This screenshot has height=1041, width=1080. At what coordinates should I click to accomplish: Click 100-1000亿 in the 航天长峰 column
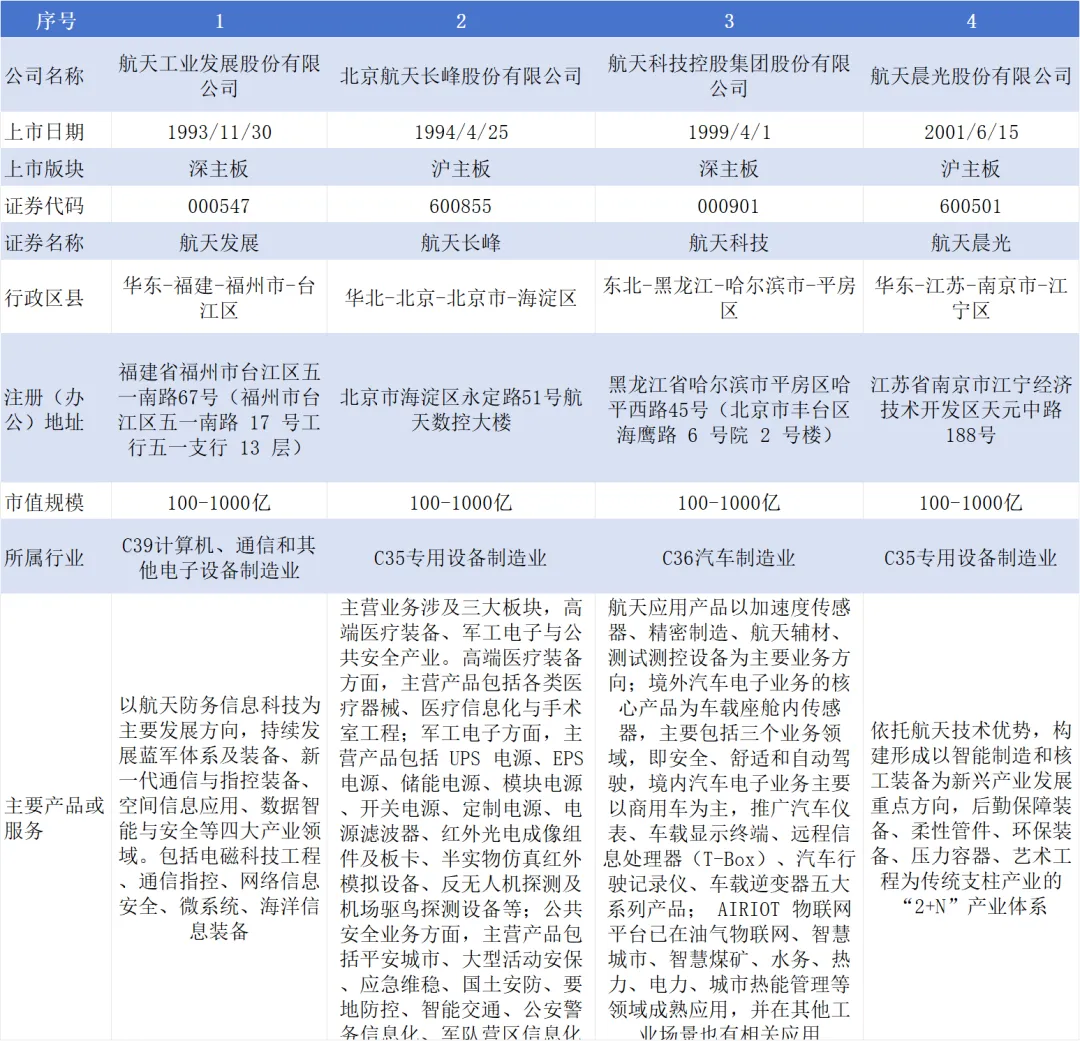coord(461,502)
